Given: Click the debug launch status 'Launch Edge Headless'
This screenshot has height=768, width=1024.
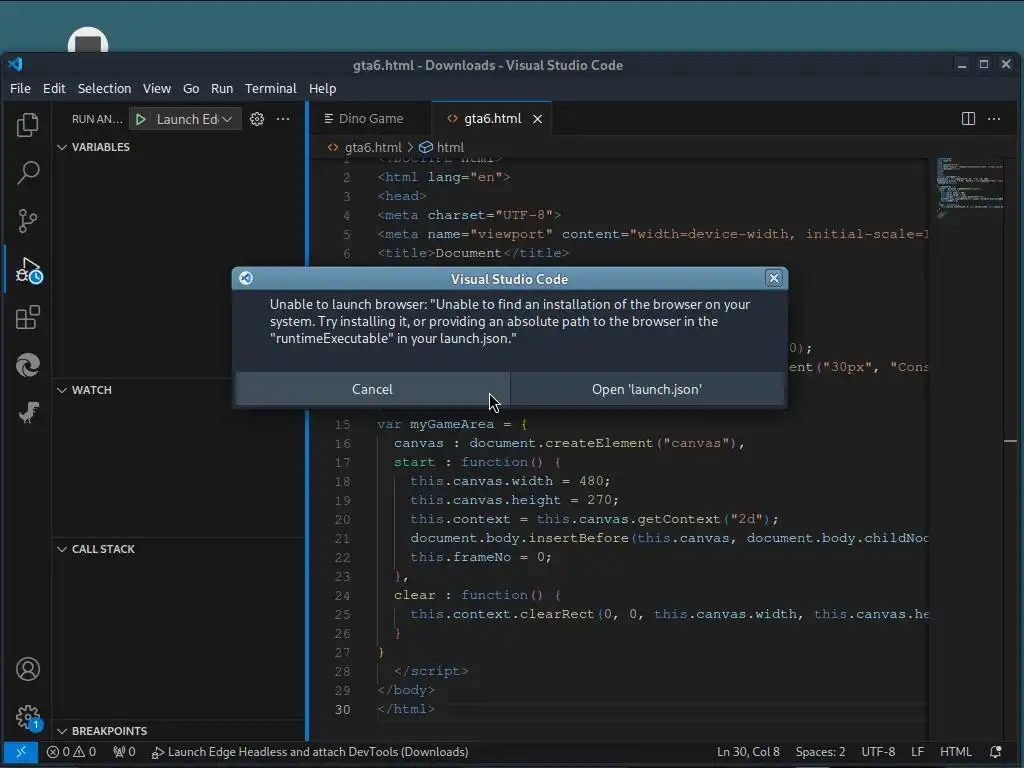Looking at the screenshot, I should tap(310, 752).
